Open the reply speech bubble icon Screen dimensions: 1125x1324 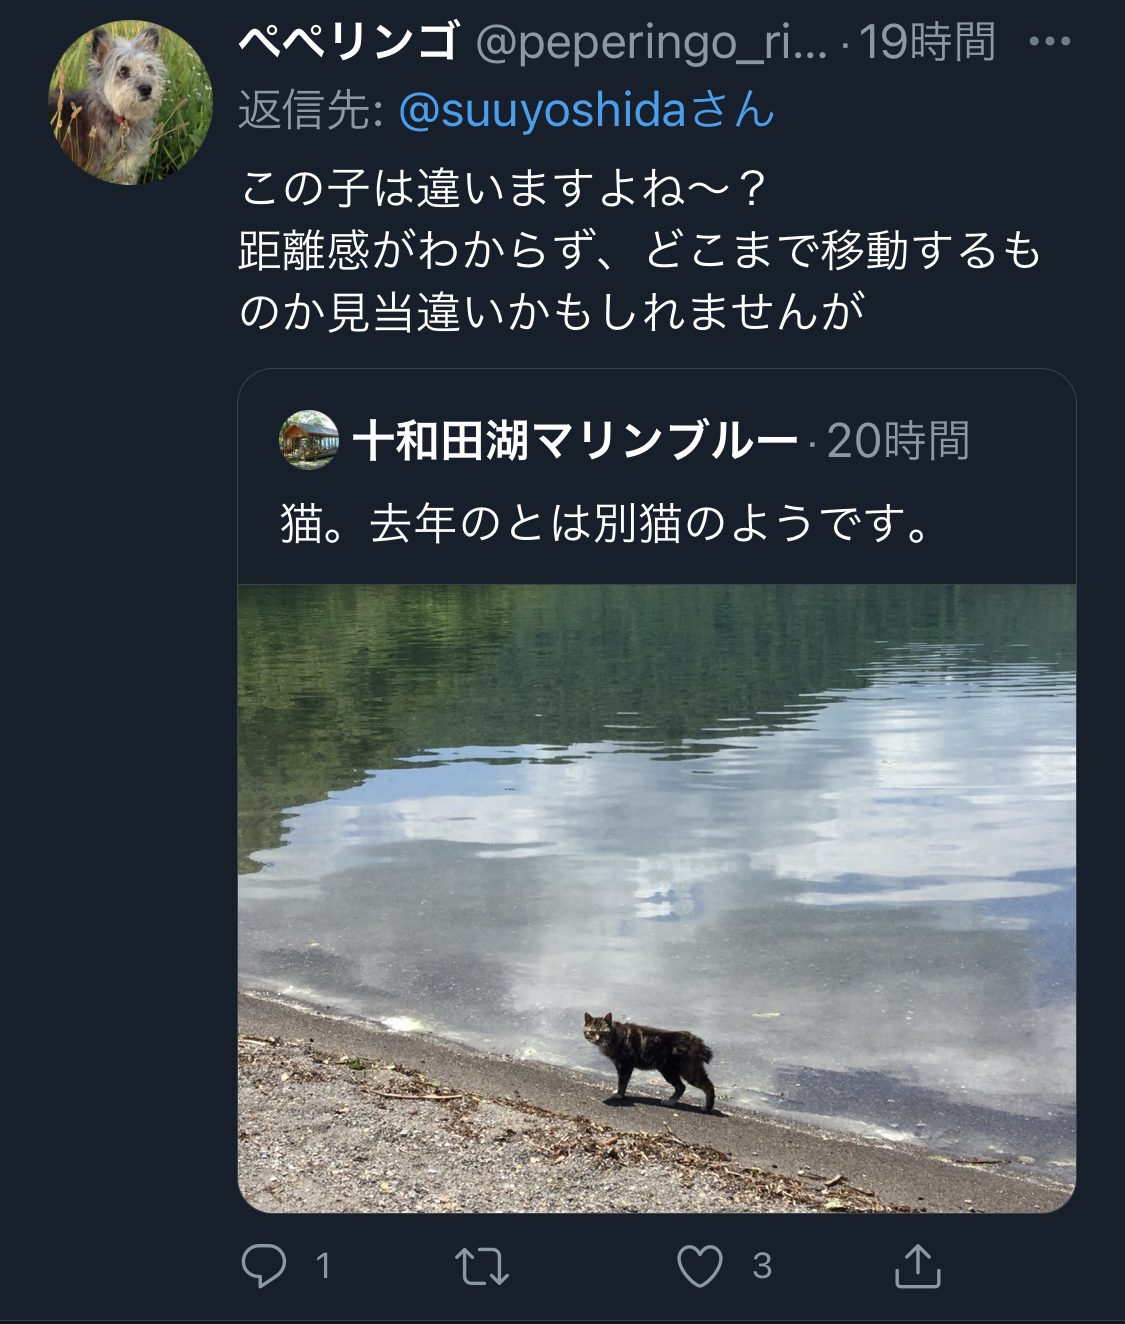point(264,1266)
